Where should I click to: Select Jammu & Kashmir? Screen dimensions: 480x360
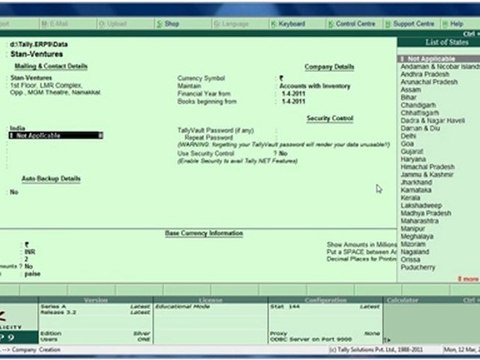pyautogui.click(x=427, y=174)
